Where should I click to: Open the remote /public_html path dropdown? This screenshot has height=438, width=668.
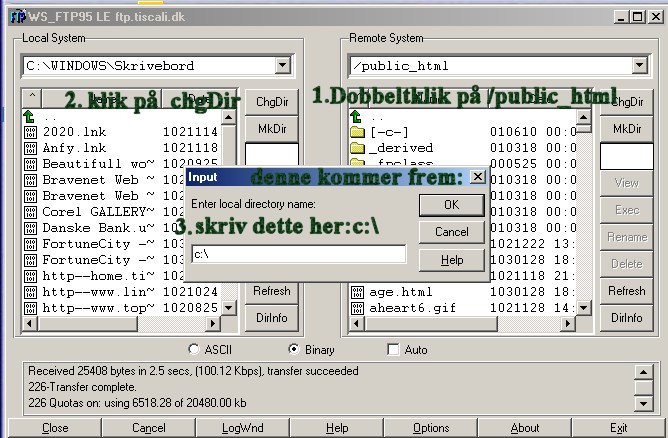[x=639, y=66]
